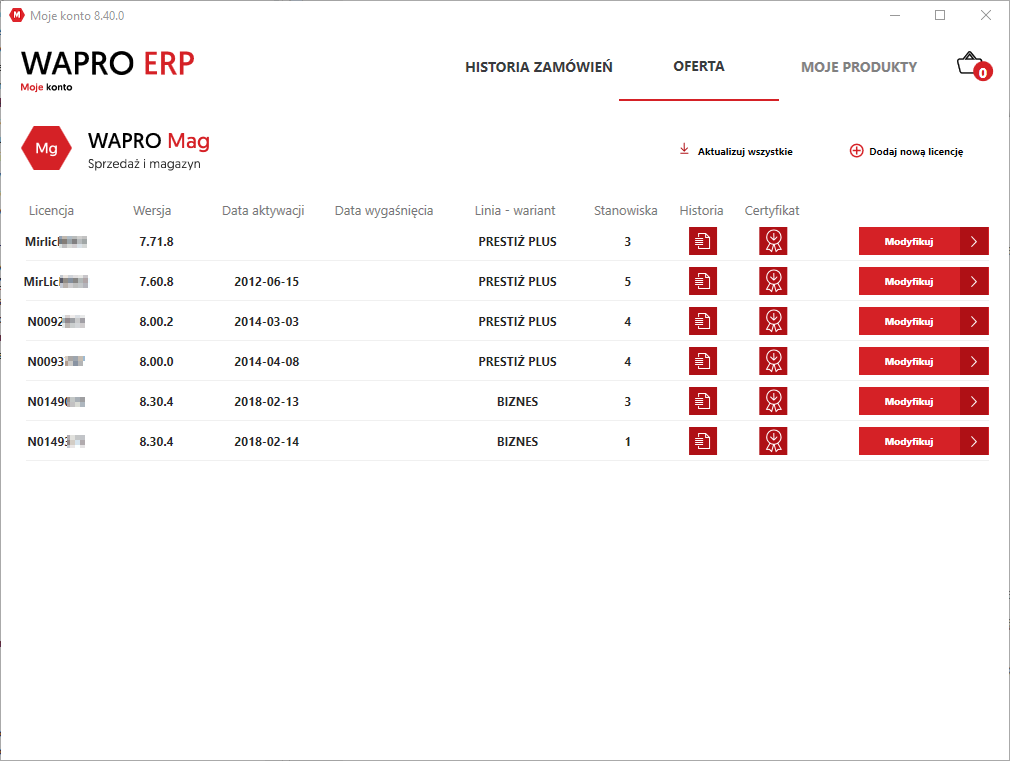The width and height of the screenshot is (1010, 761).
Task: Click Modyfikuj for license activated 2018-02-13
Action: [924, 401]
